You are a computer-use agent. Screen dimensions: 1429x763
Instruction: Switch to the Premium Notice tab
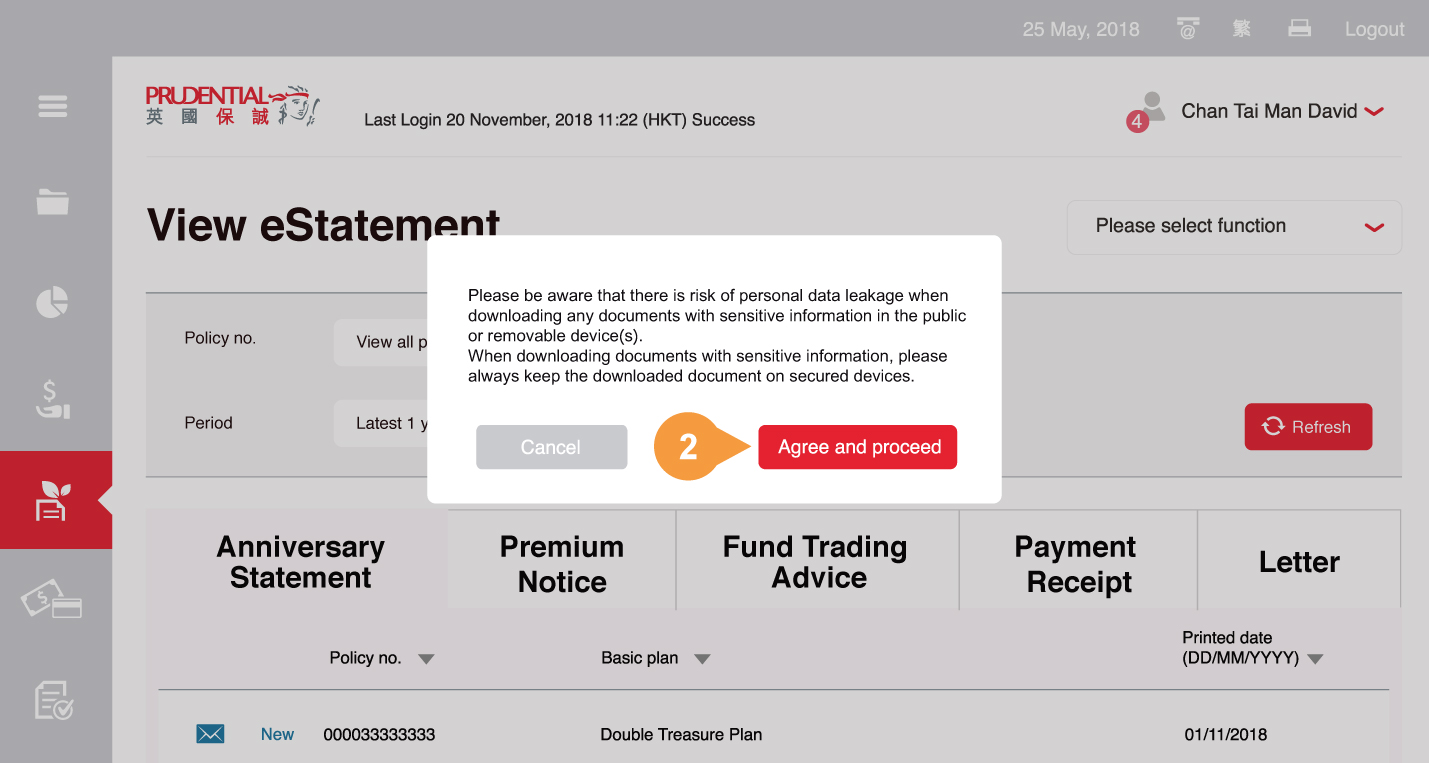coord(562,564)
